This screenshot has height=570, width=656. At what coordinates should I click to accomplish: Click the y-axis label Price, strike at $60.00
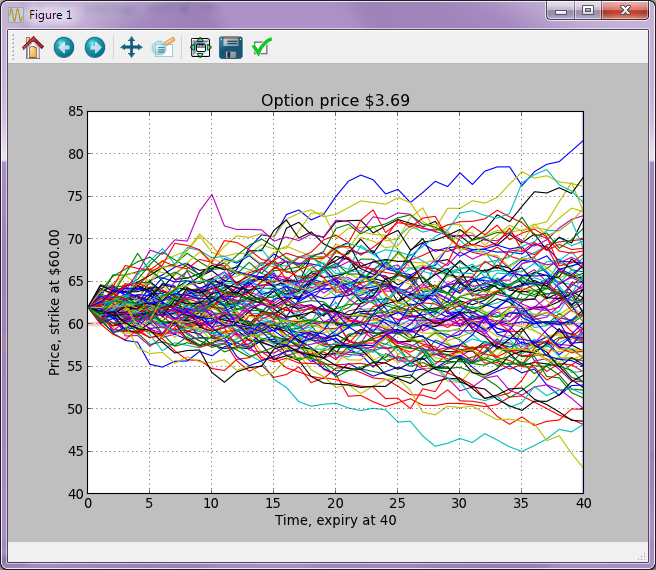click(x=54, y=303)
